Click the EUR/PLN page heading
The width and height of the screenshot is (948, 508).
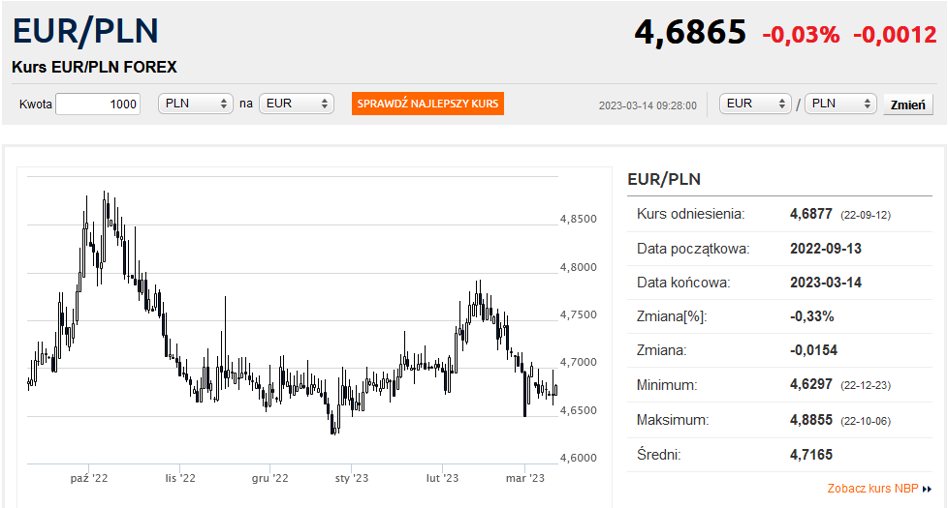pos(85,31)
